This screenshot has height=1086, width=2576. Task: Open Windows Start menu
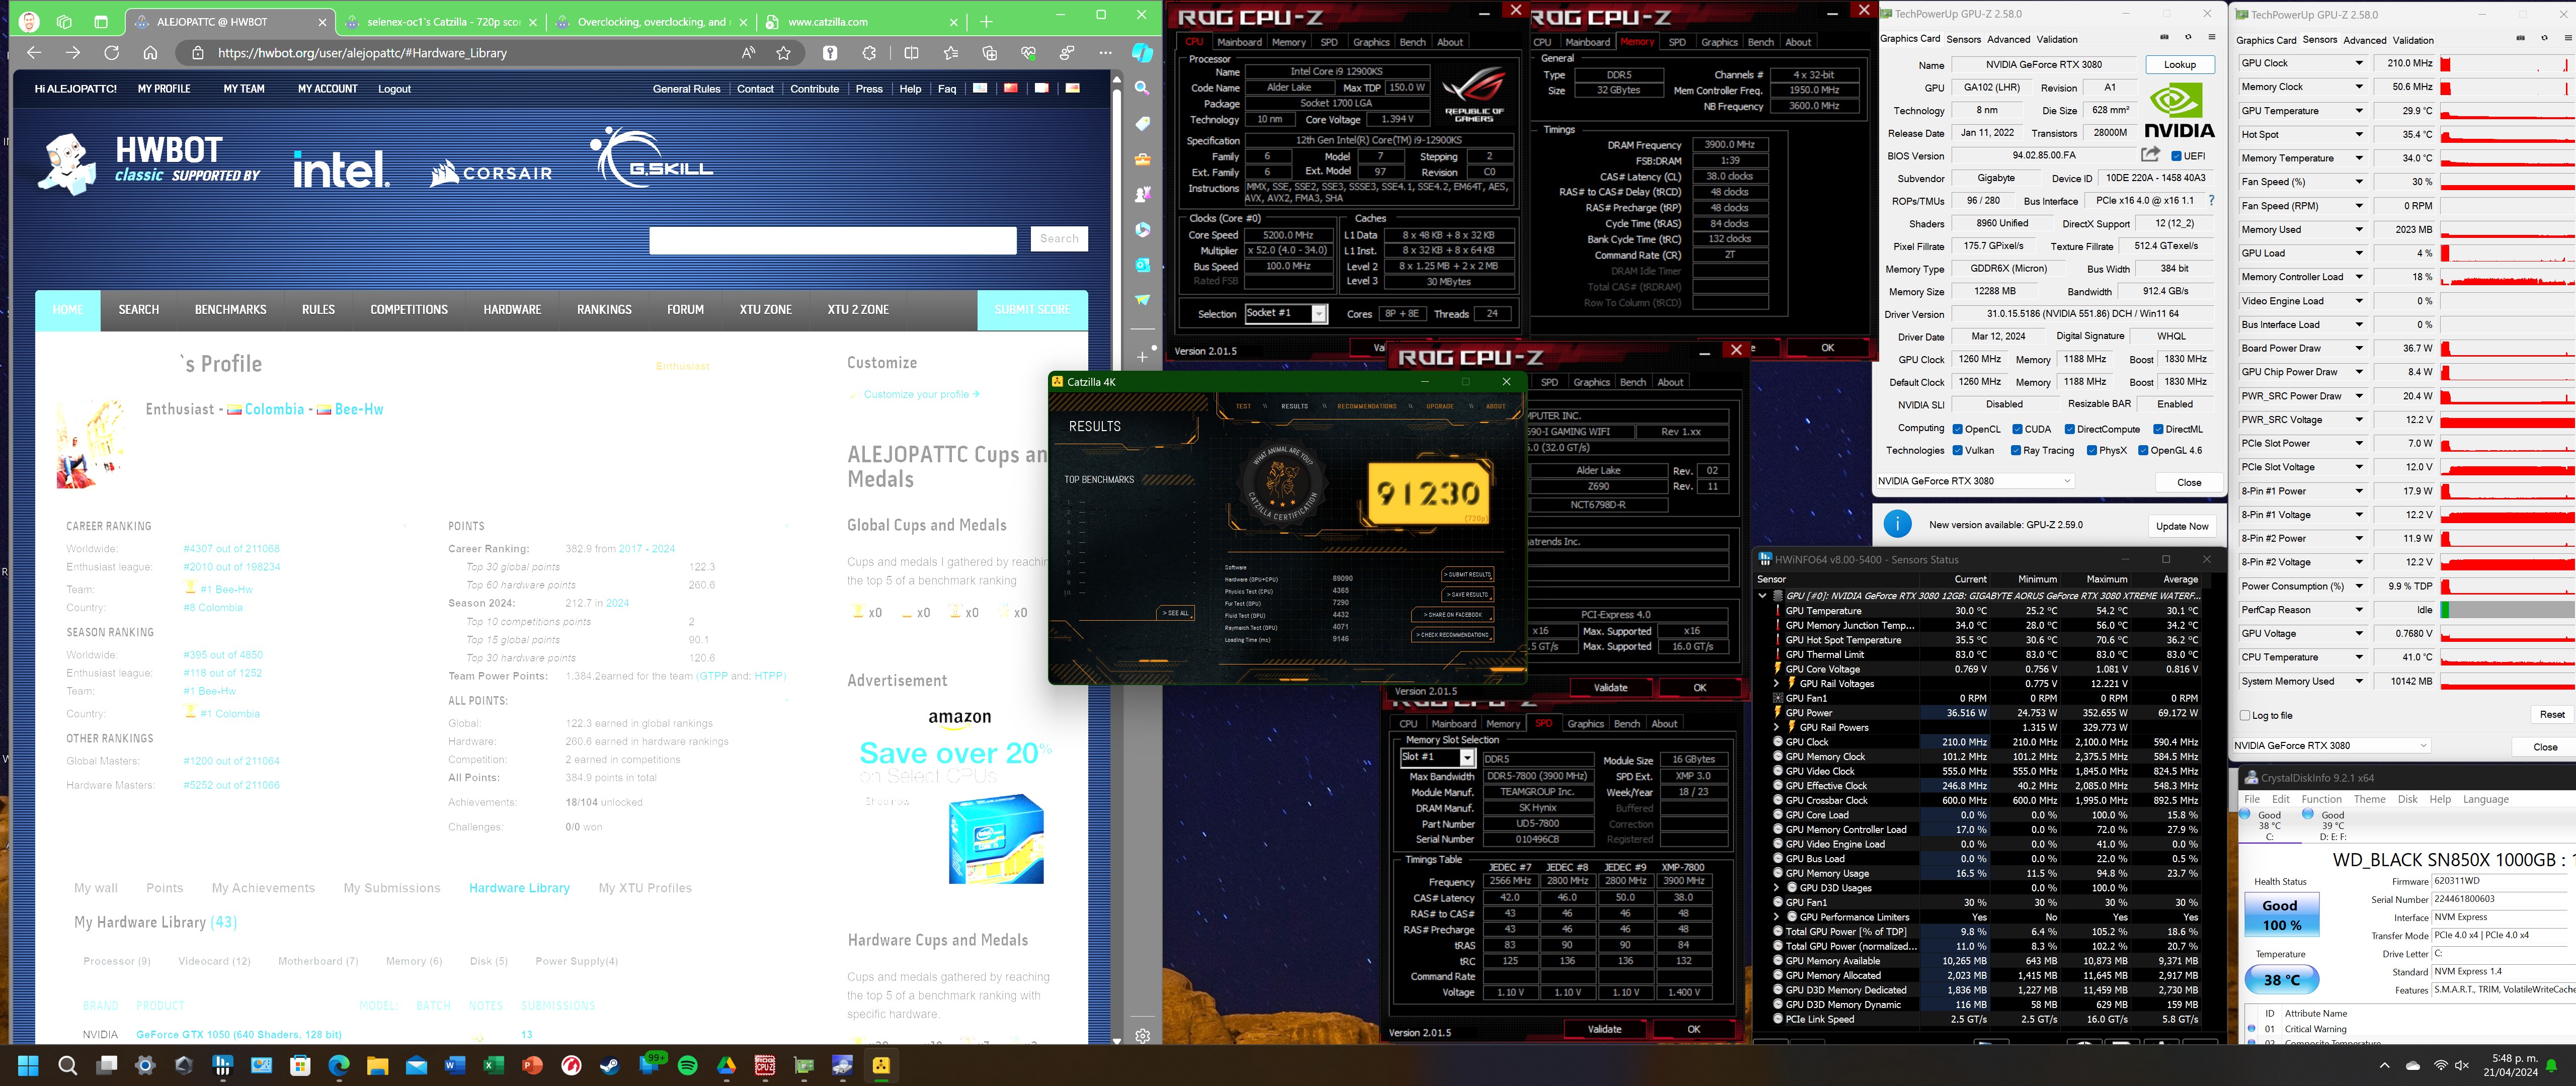click(28, 1065)
